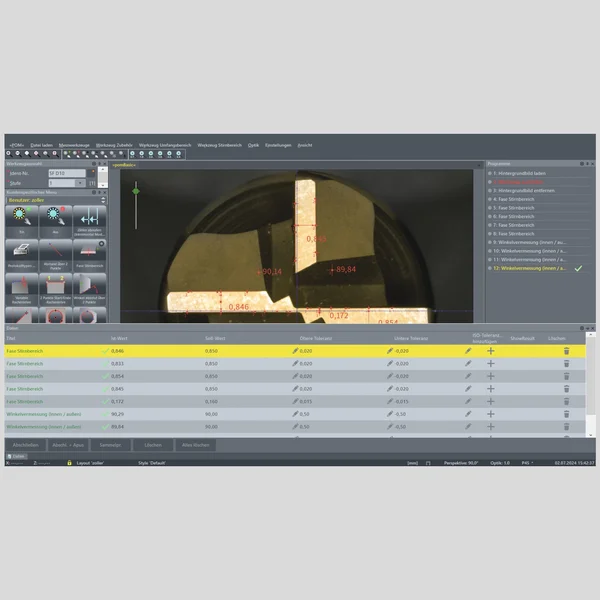Select step '12: Winkelvermessung' in Programme list

click(530, 268)
